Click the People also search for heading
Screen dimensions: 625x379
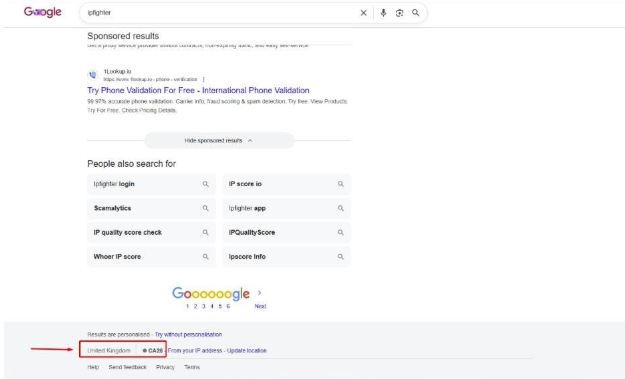(x=132, y=164)
